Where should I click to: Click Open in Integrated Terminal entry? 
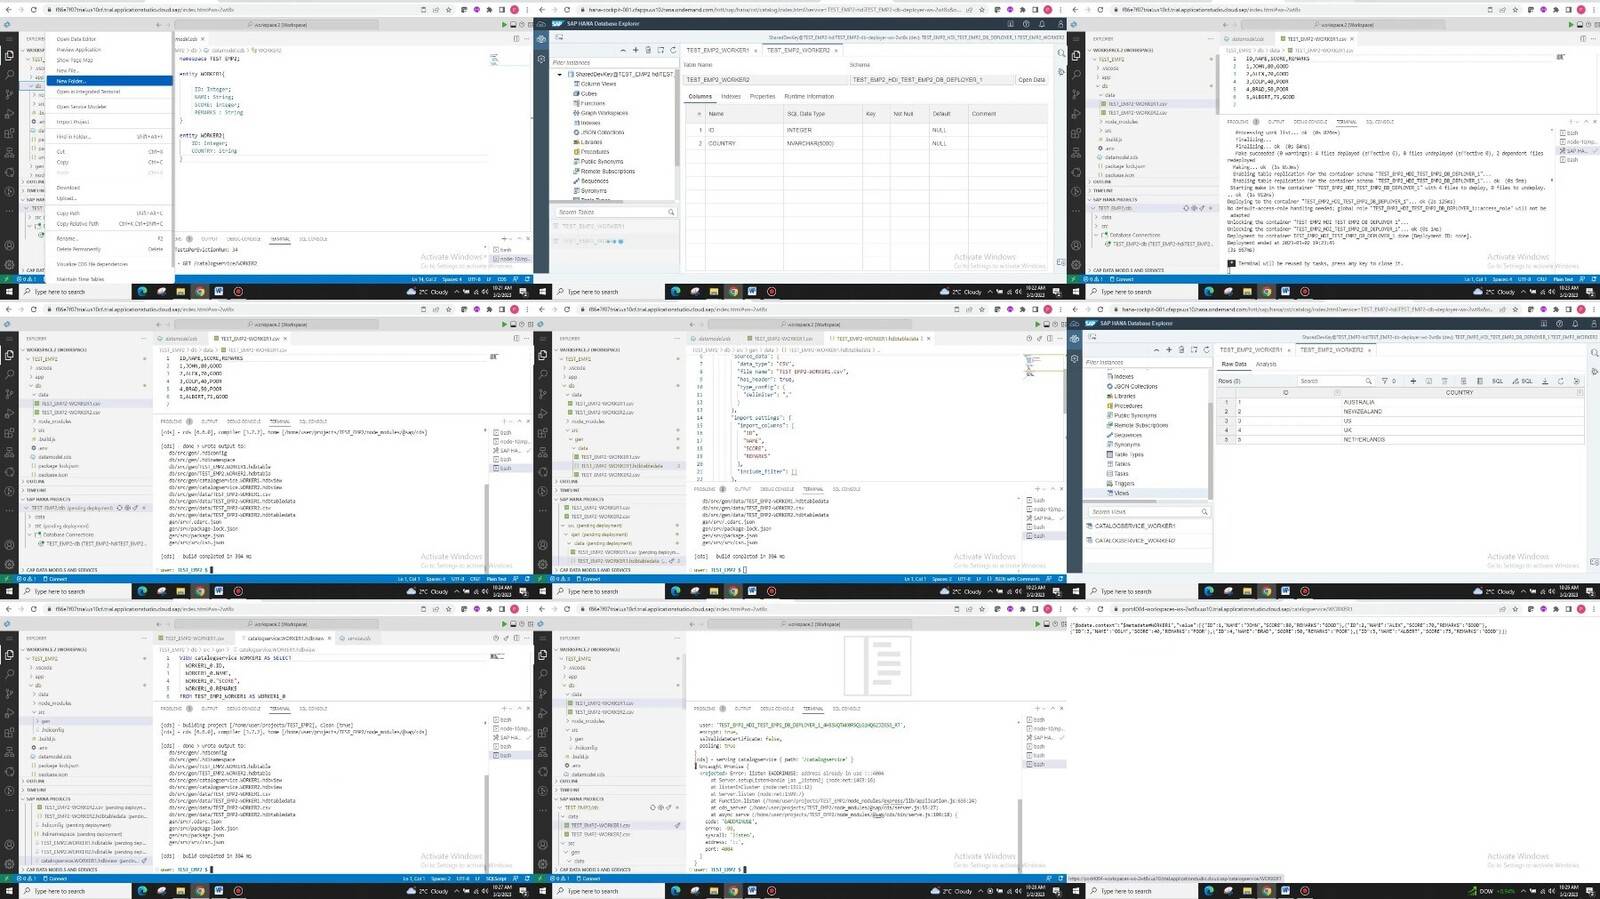click(108, 91)
